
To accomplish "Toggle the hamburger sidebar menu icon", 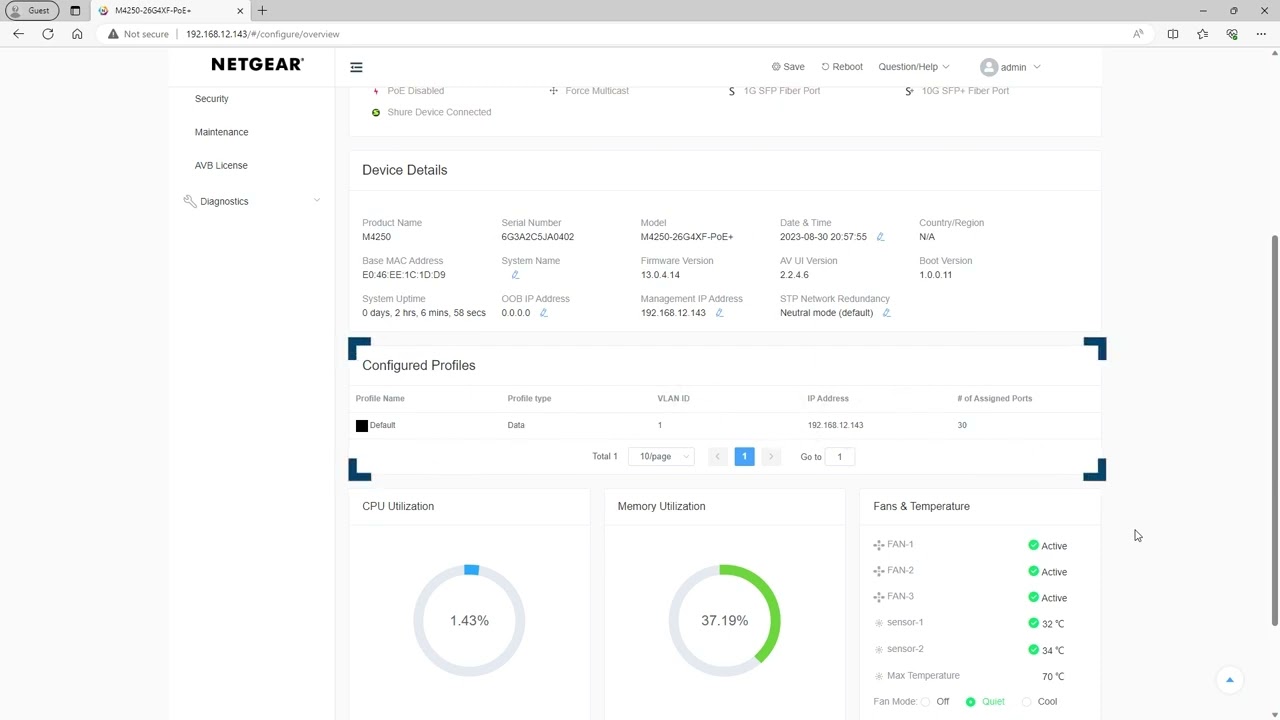I will click(356, 67).
